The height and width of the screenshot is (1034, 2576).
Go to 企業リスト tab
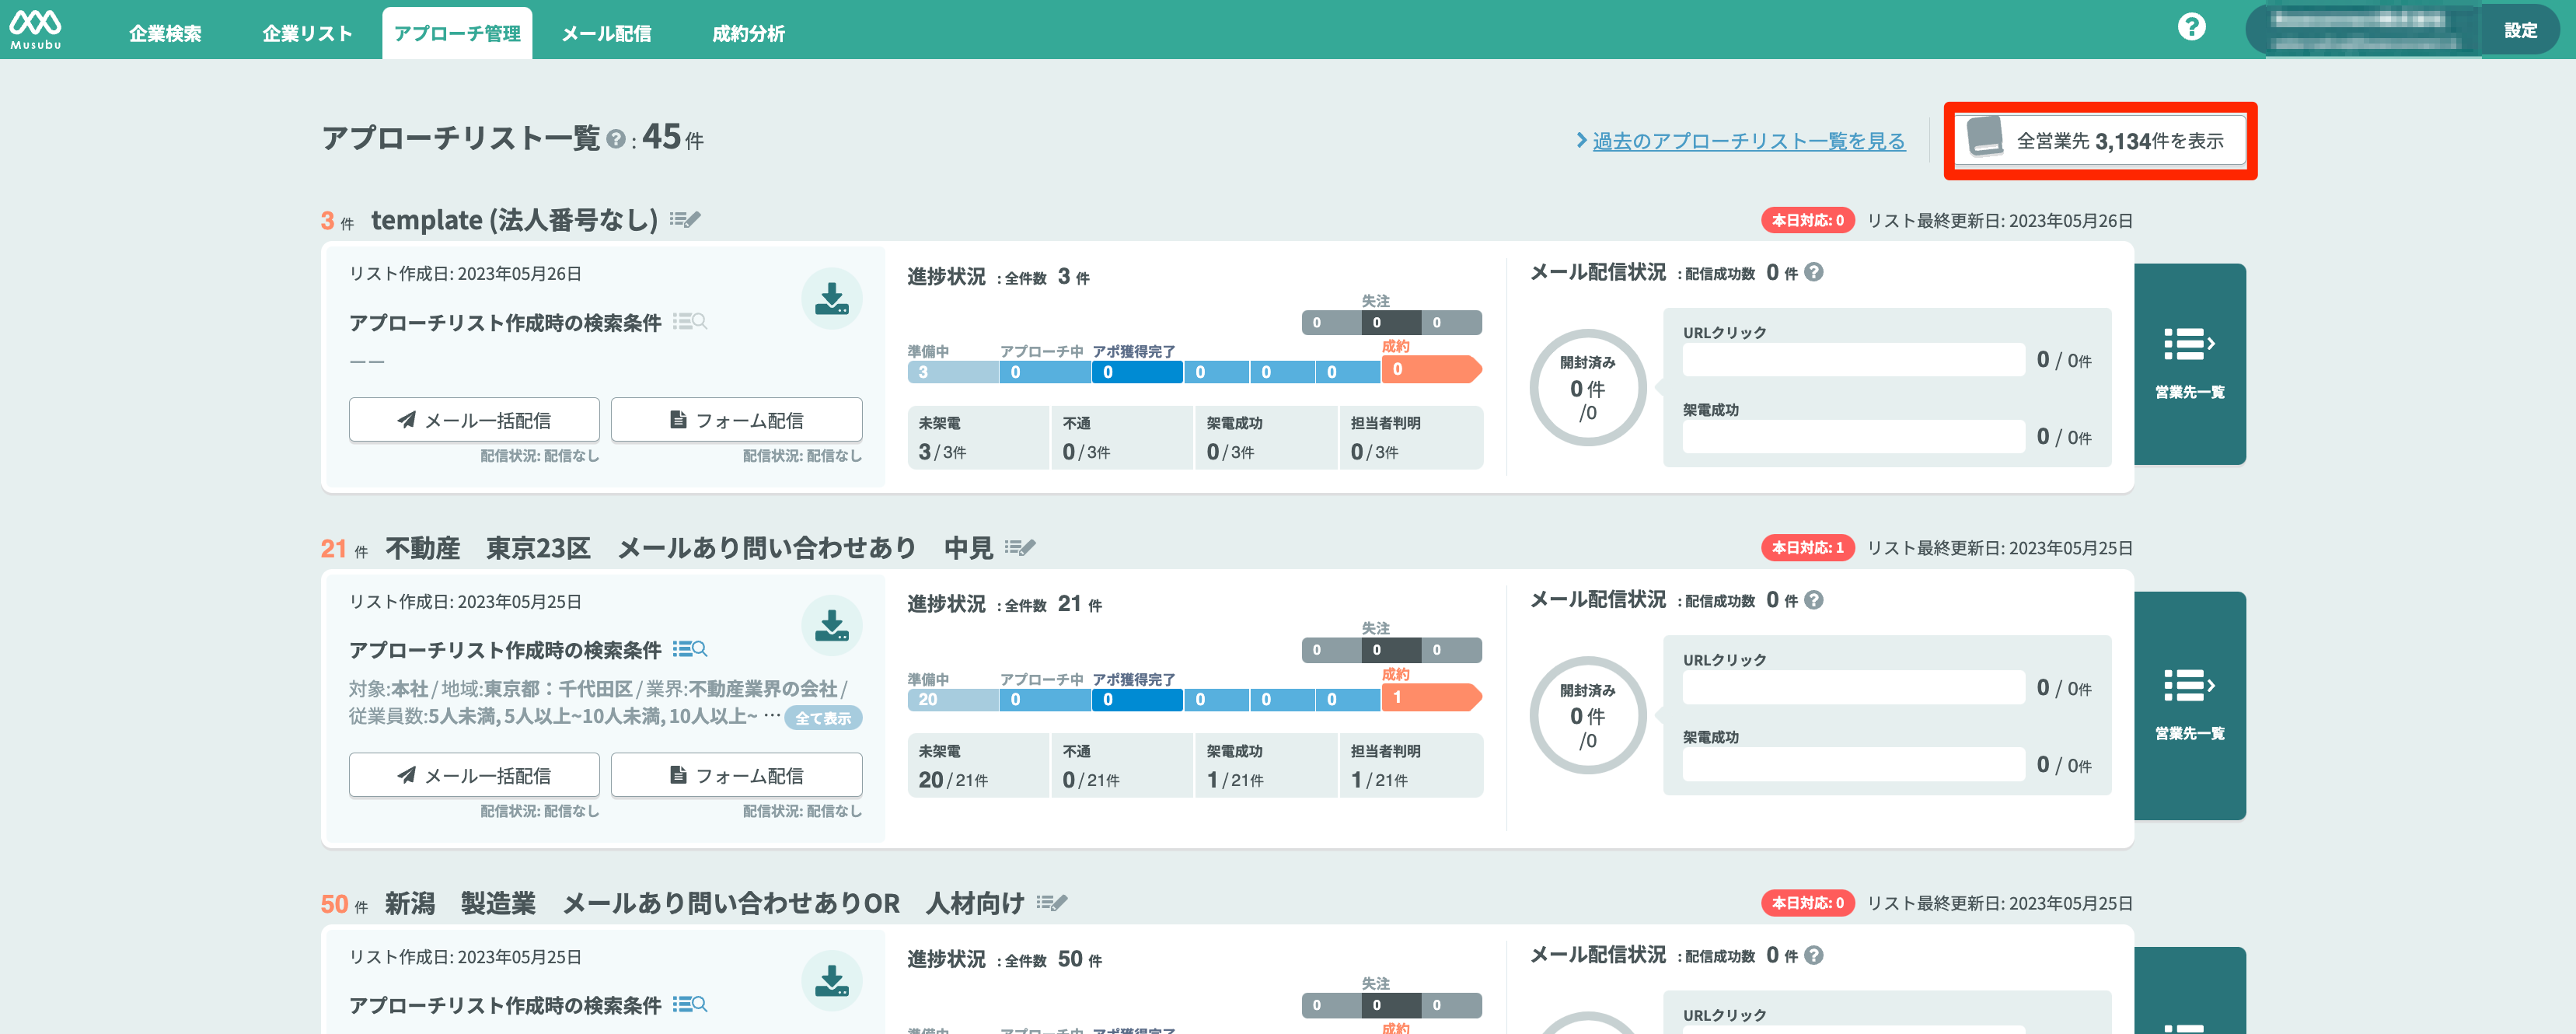[307, 33]
